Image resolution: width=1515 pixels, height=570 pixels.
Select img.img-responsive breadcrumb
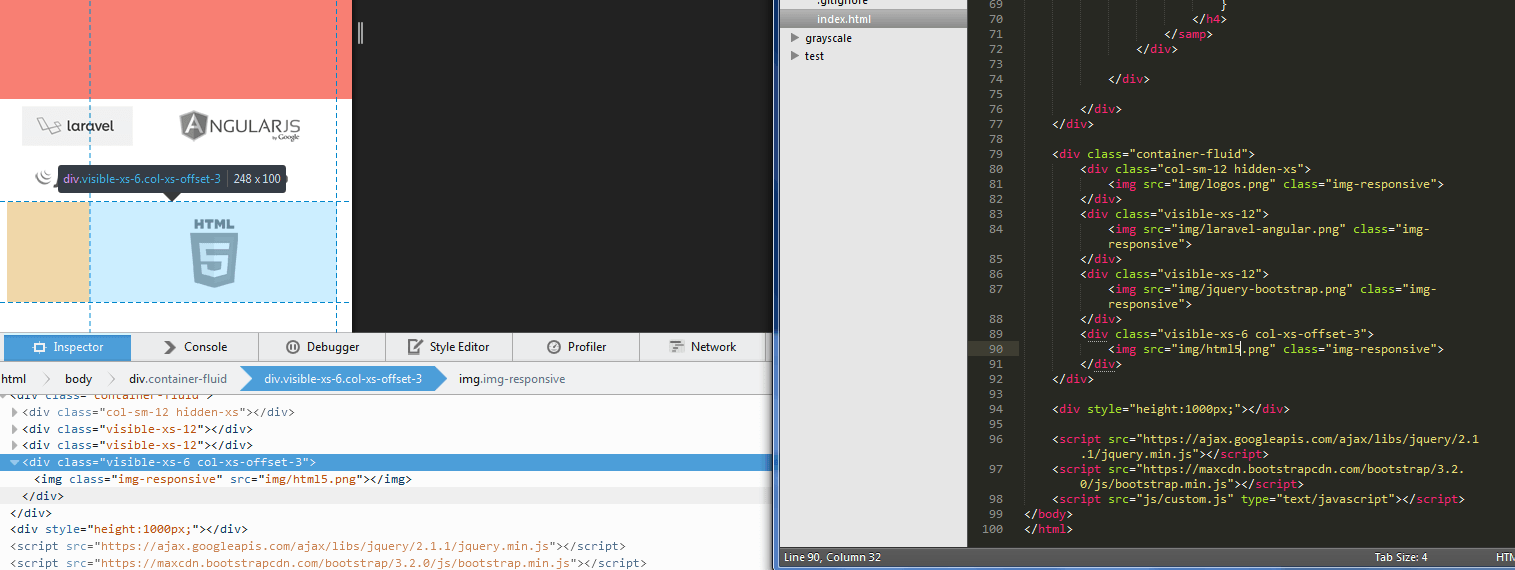pos(512,379)
